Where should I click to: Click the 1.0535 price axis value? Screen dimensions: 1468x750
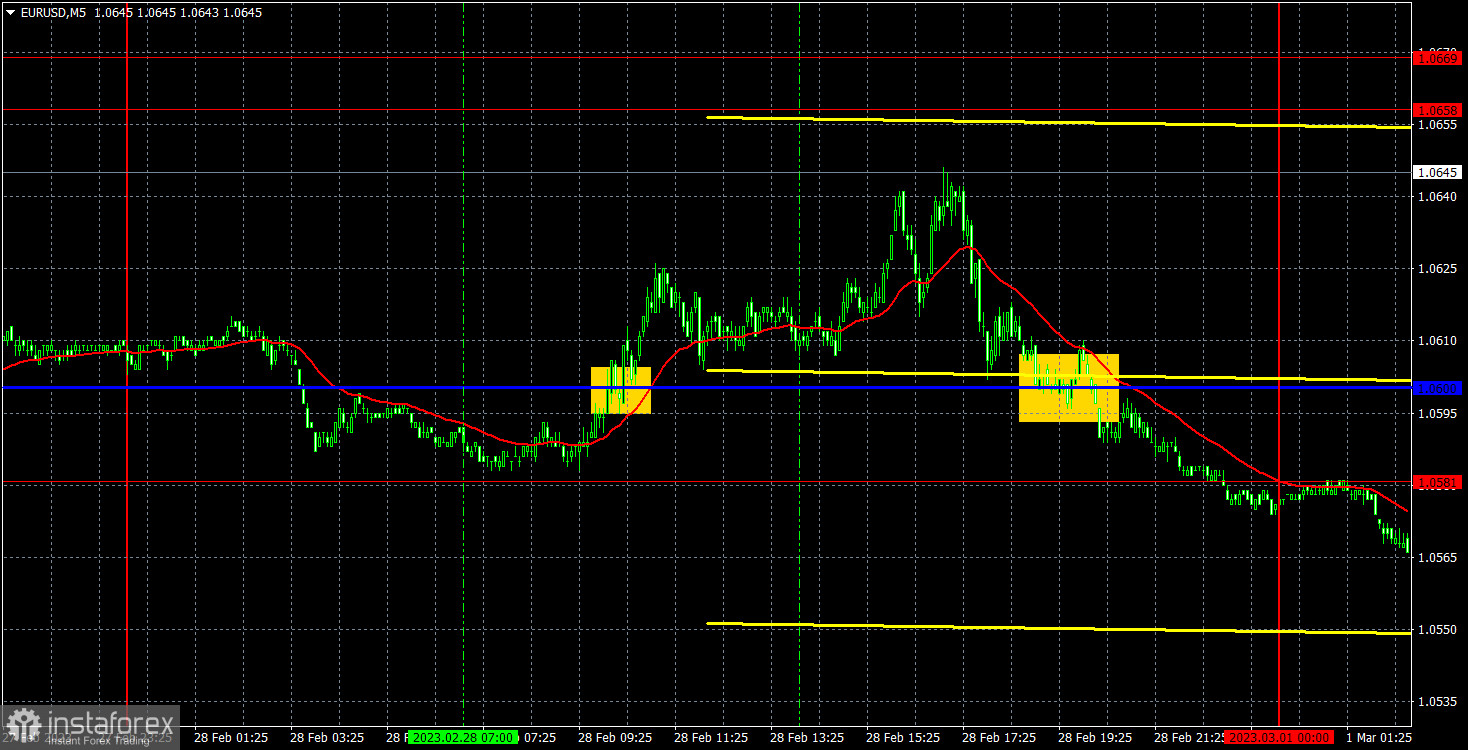(x=1438, y=701)
